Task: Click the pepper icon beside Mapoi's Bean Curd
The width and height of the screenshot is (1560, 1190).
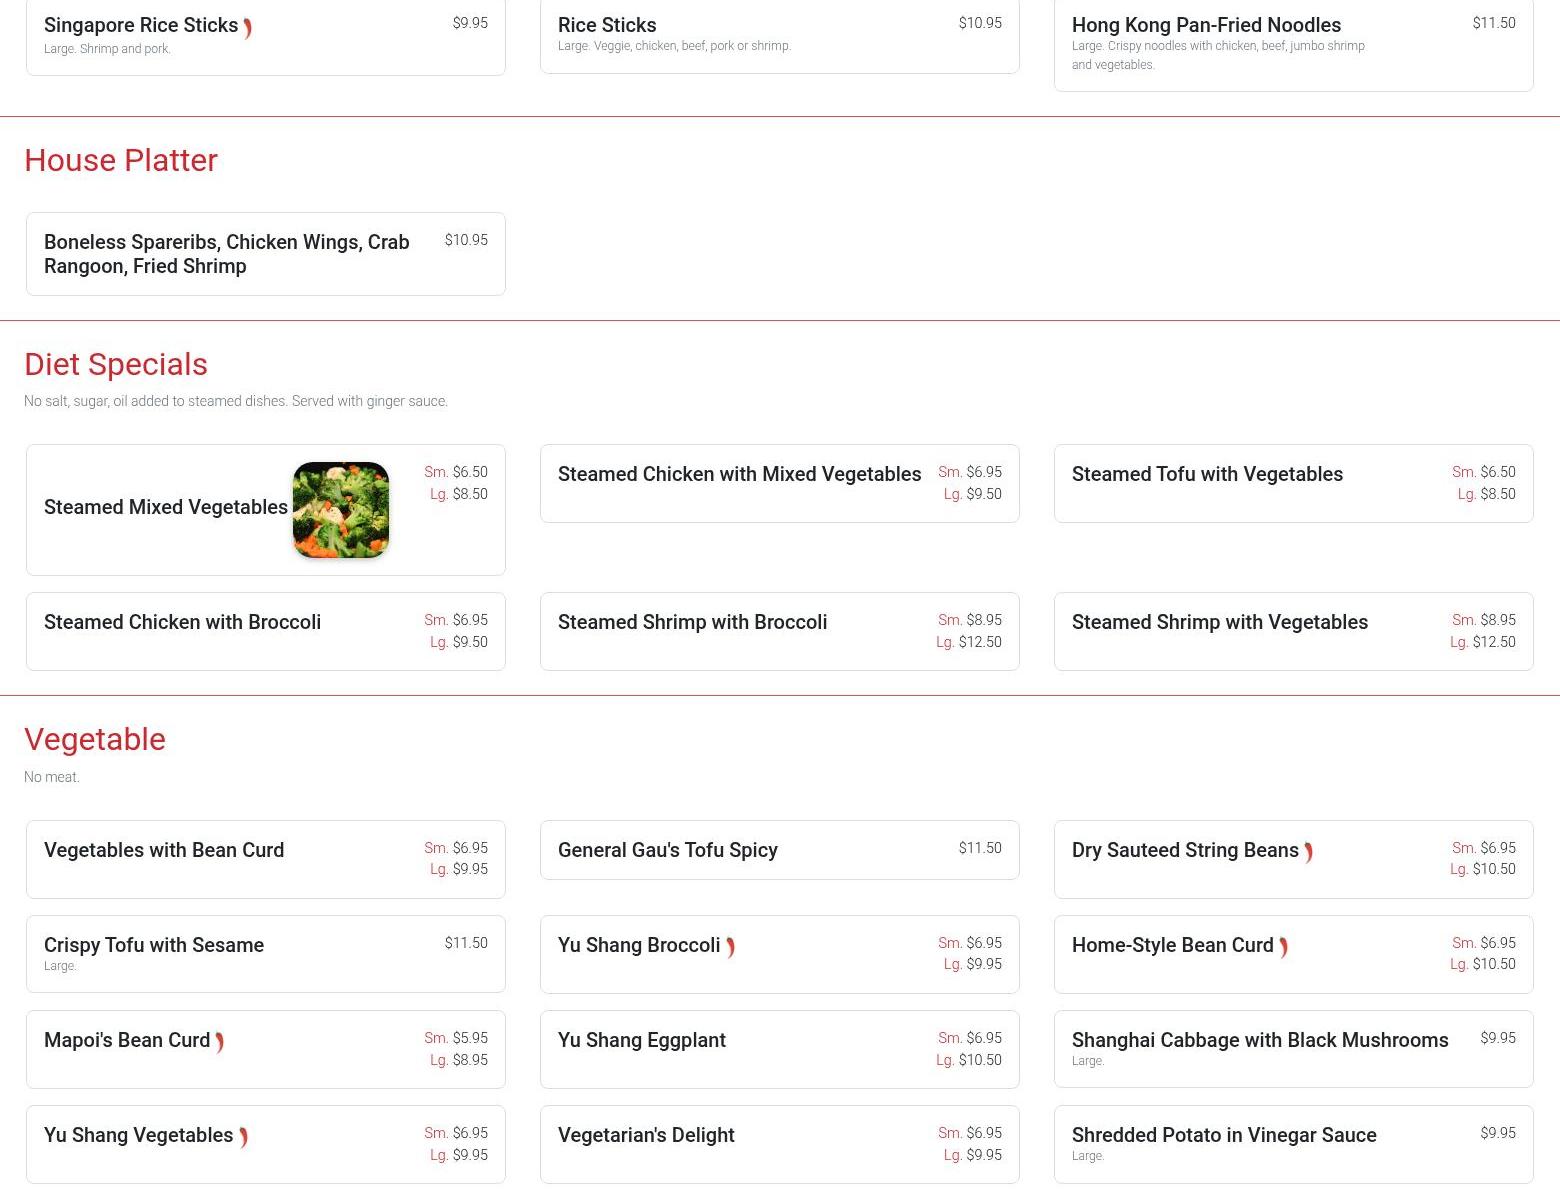Action: pyautogui.click(x=219, y=1042)
